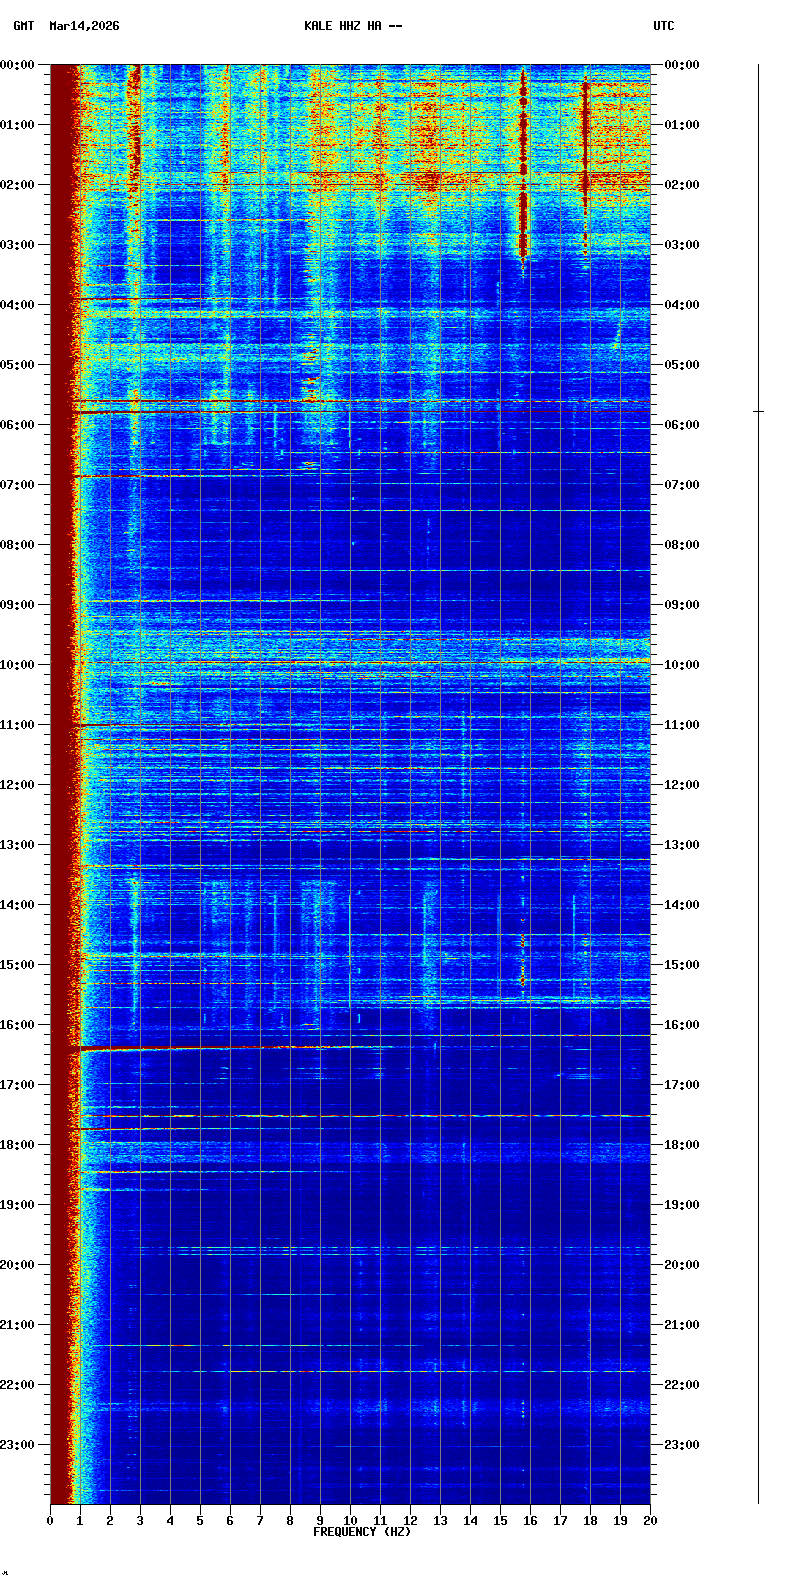
Task: Click the 10 Hz frequency tick label
Action: pos(350,1521)
